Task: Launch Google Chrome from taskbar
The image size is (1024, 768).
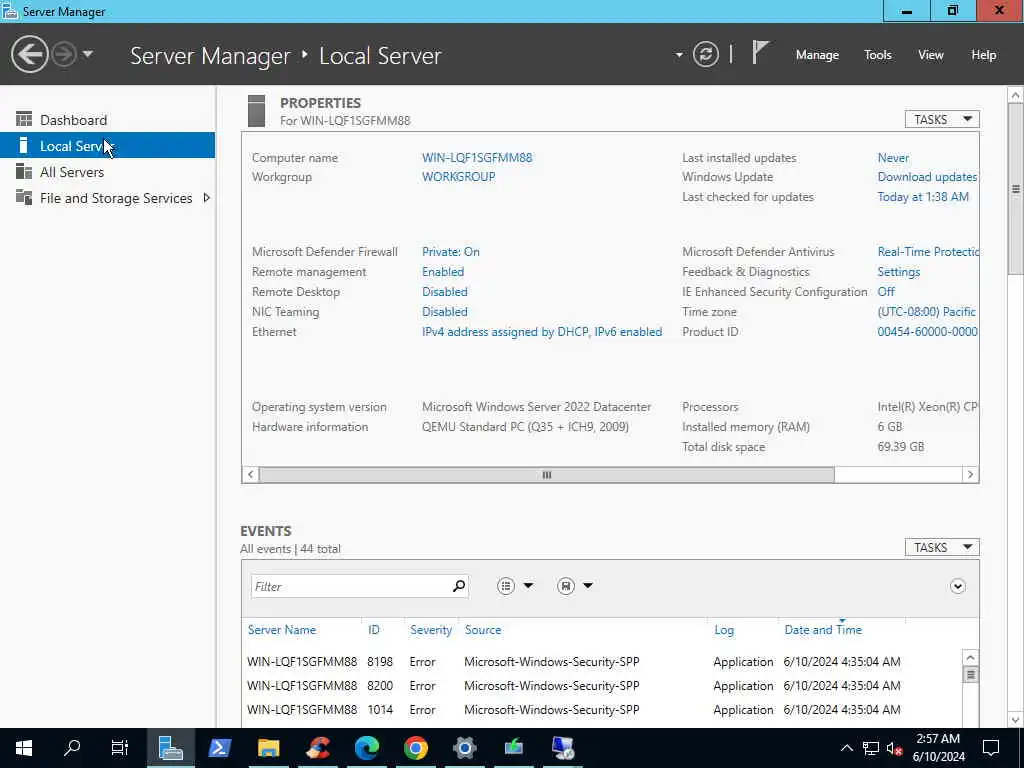Action: pyautogui.click(x=415, y=748)
